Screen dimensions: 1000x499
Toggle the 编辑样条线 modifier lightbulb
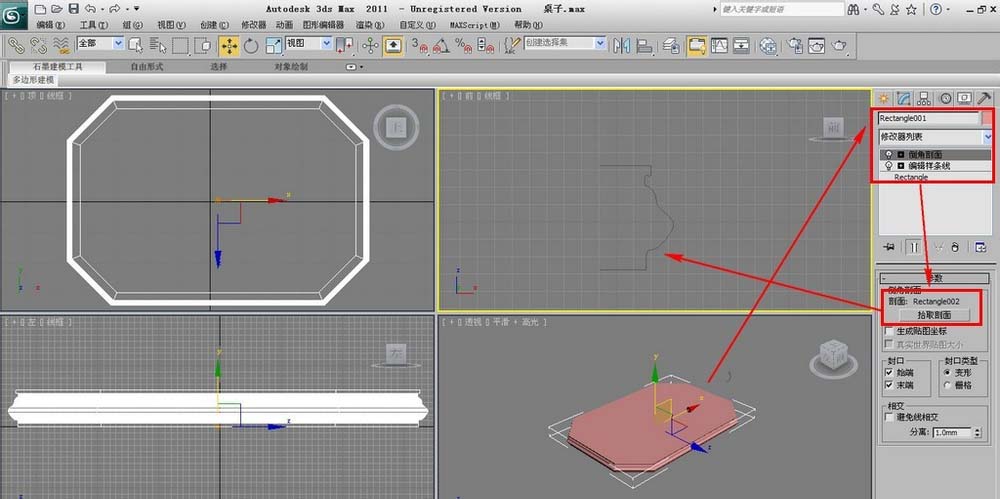point(887,165)
